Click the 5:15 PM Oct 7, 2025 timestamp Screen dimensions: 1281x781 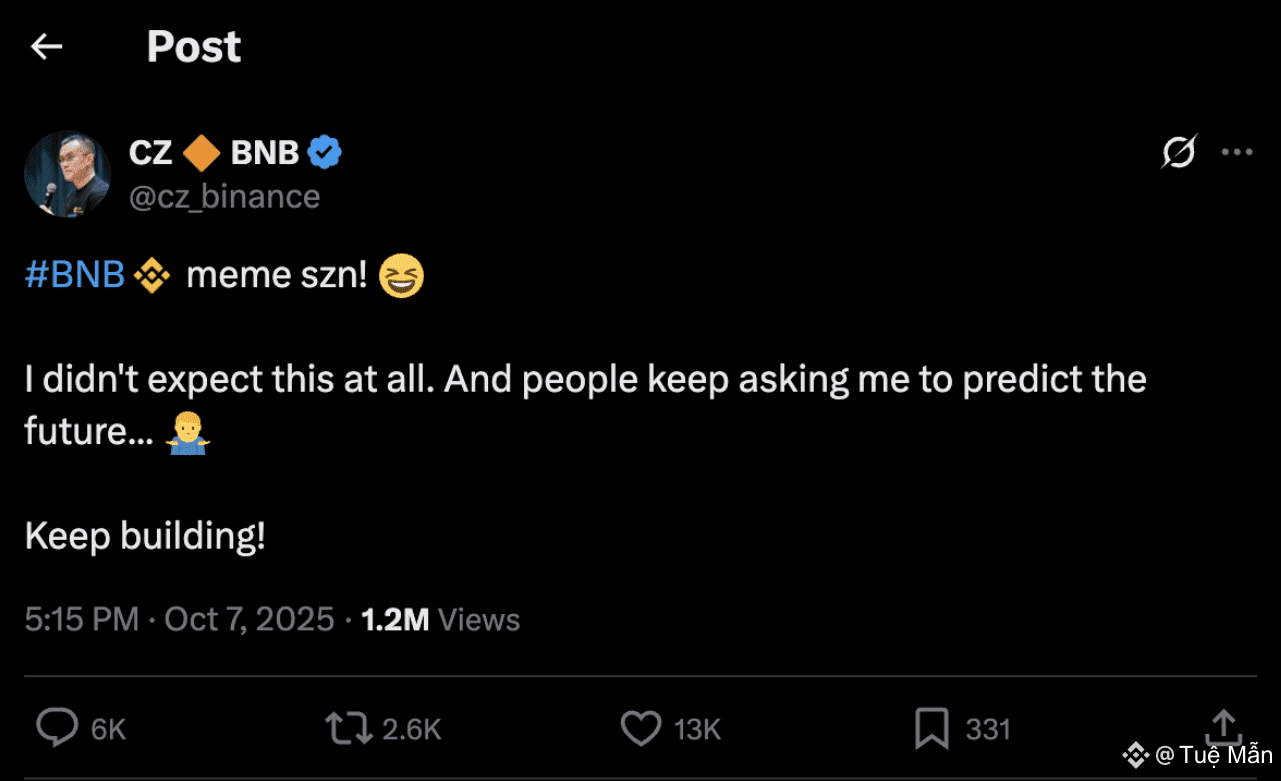point(179,619)
